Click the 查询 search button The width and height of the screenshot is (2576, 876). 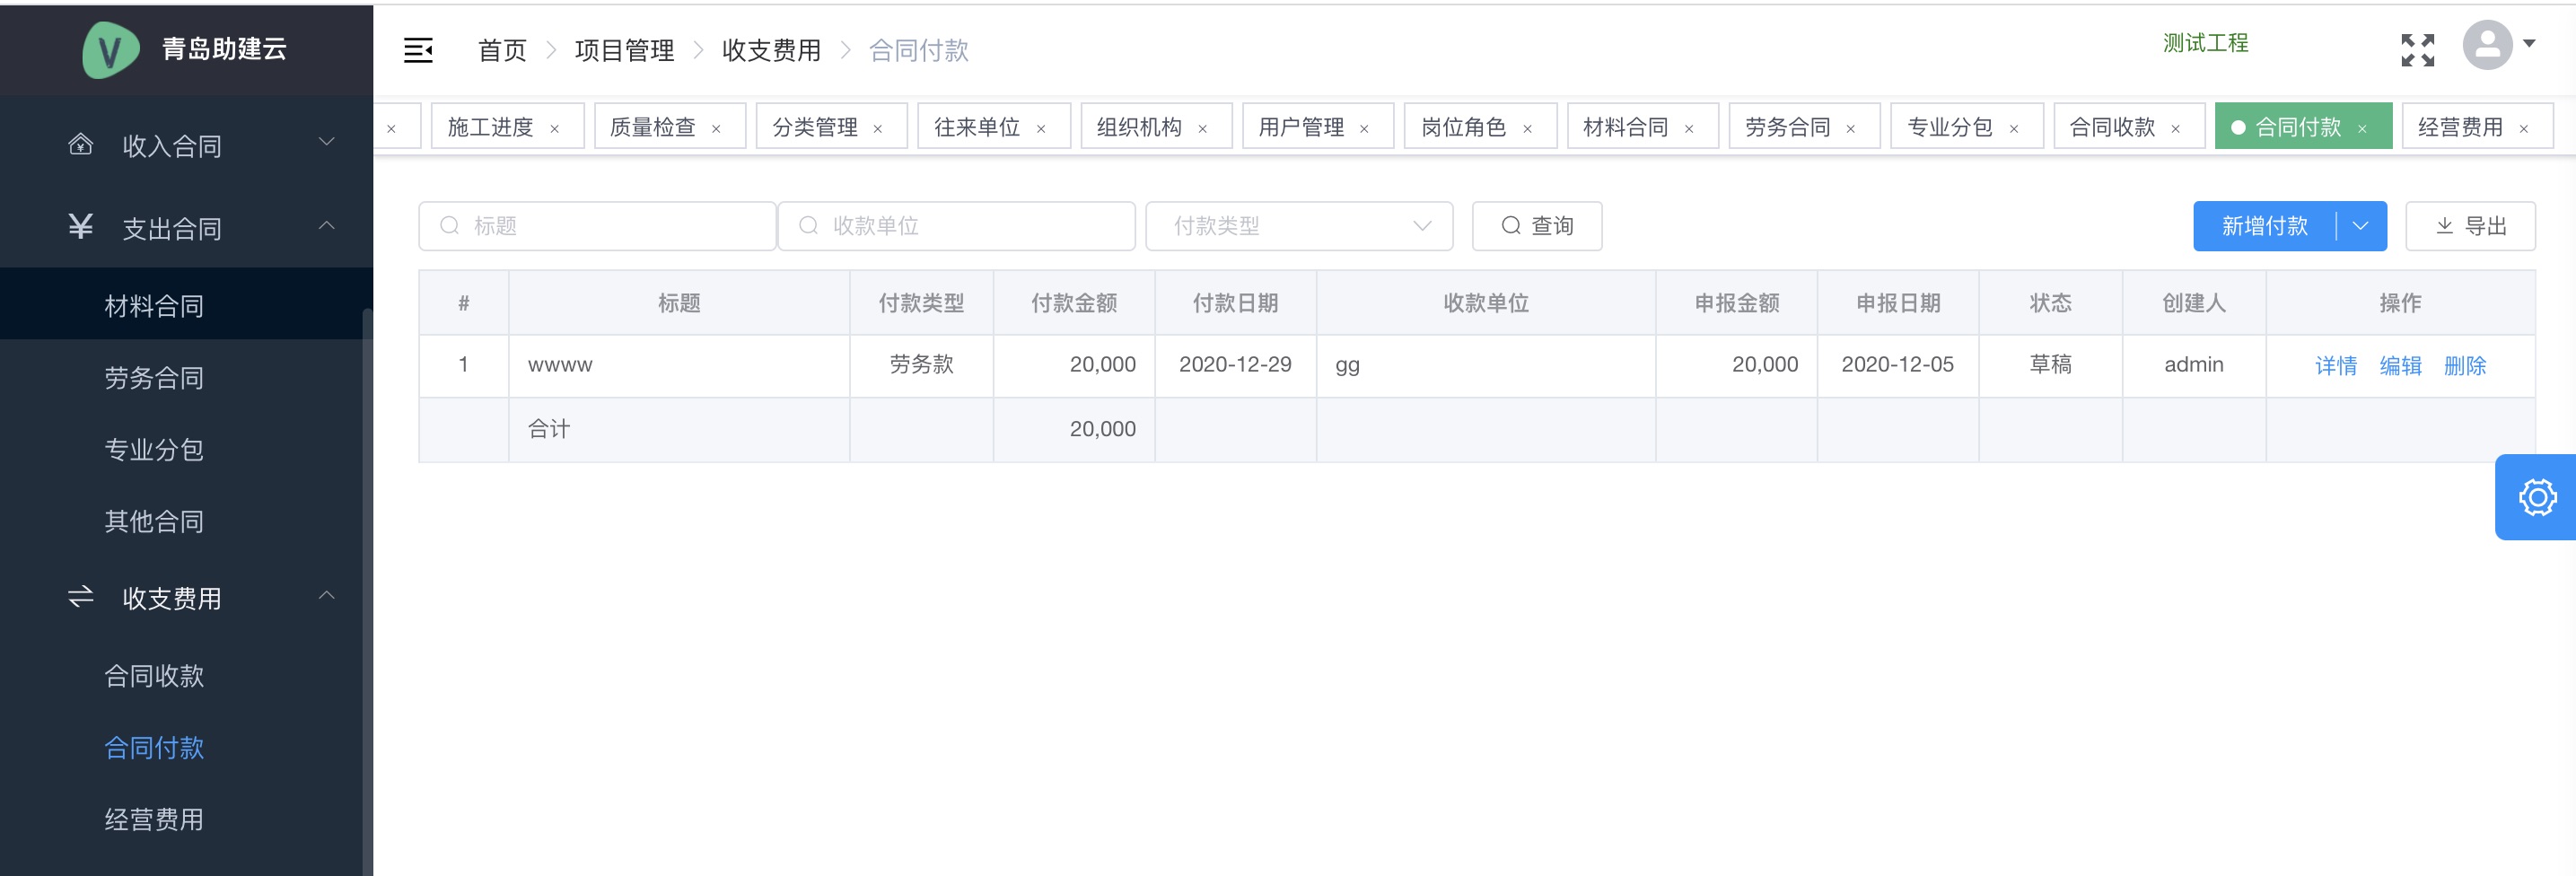pyautogui.click(x=1536, y=226)
